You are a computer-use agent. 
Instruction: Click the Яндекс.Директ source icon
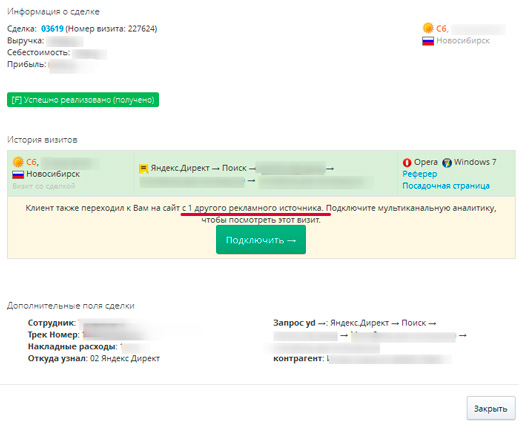tap(143, 169)
